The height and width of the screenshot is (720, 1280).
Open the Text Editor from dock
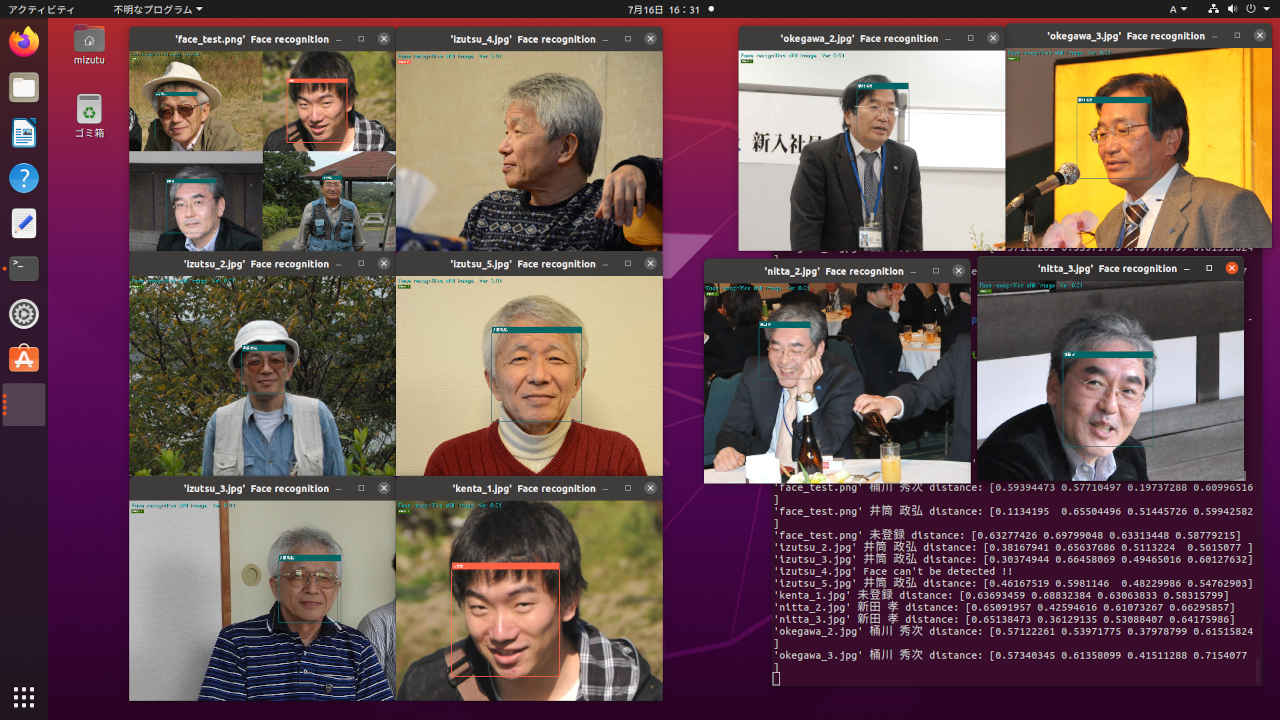tap(24, 223)
